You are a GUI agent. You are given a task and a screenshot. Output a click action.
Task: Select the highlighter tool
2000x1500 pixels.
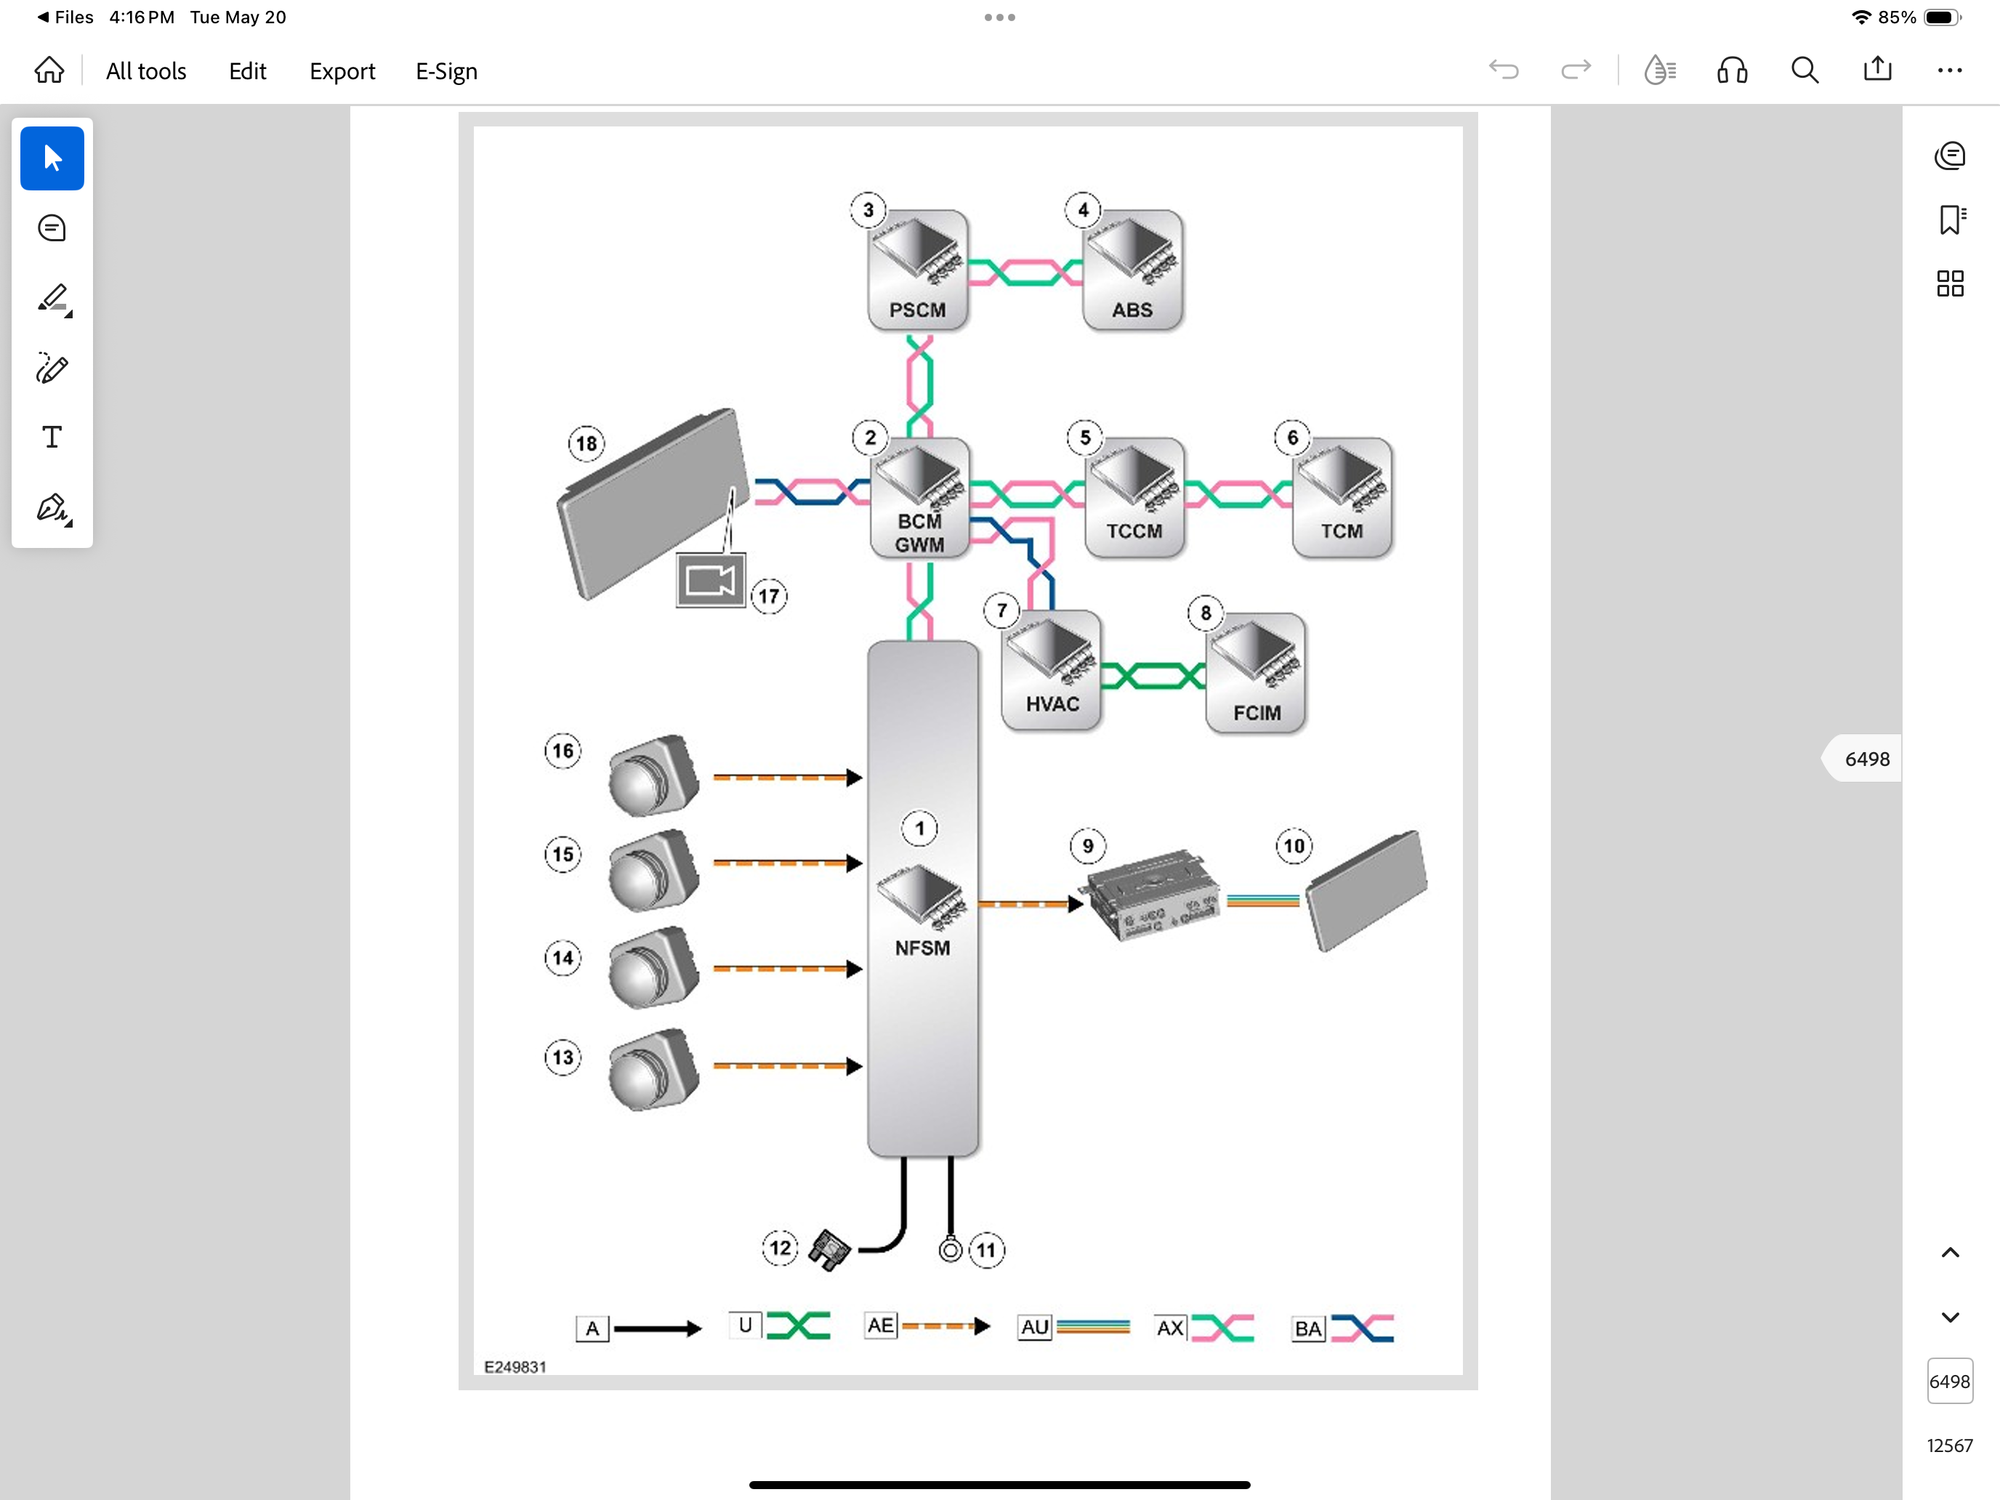coord(52,299)
